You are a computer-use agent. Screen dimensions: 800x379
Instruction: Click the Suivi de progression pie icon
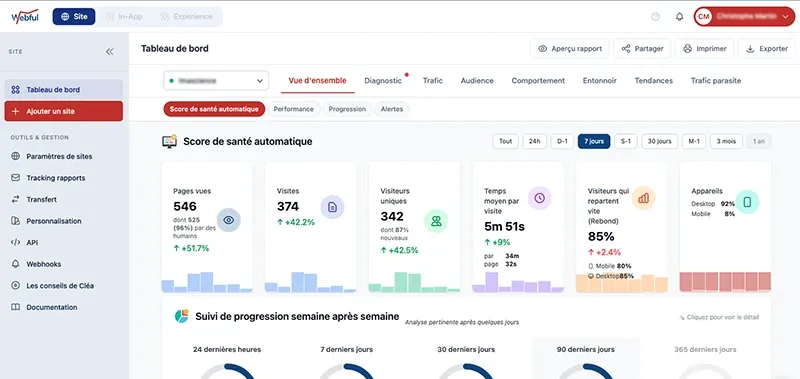coord(181,316)
